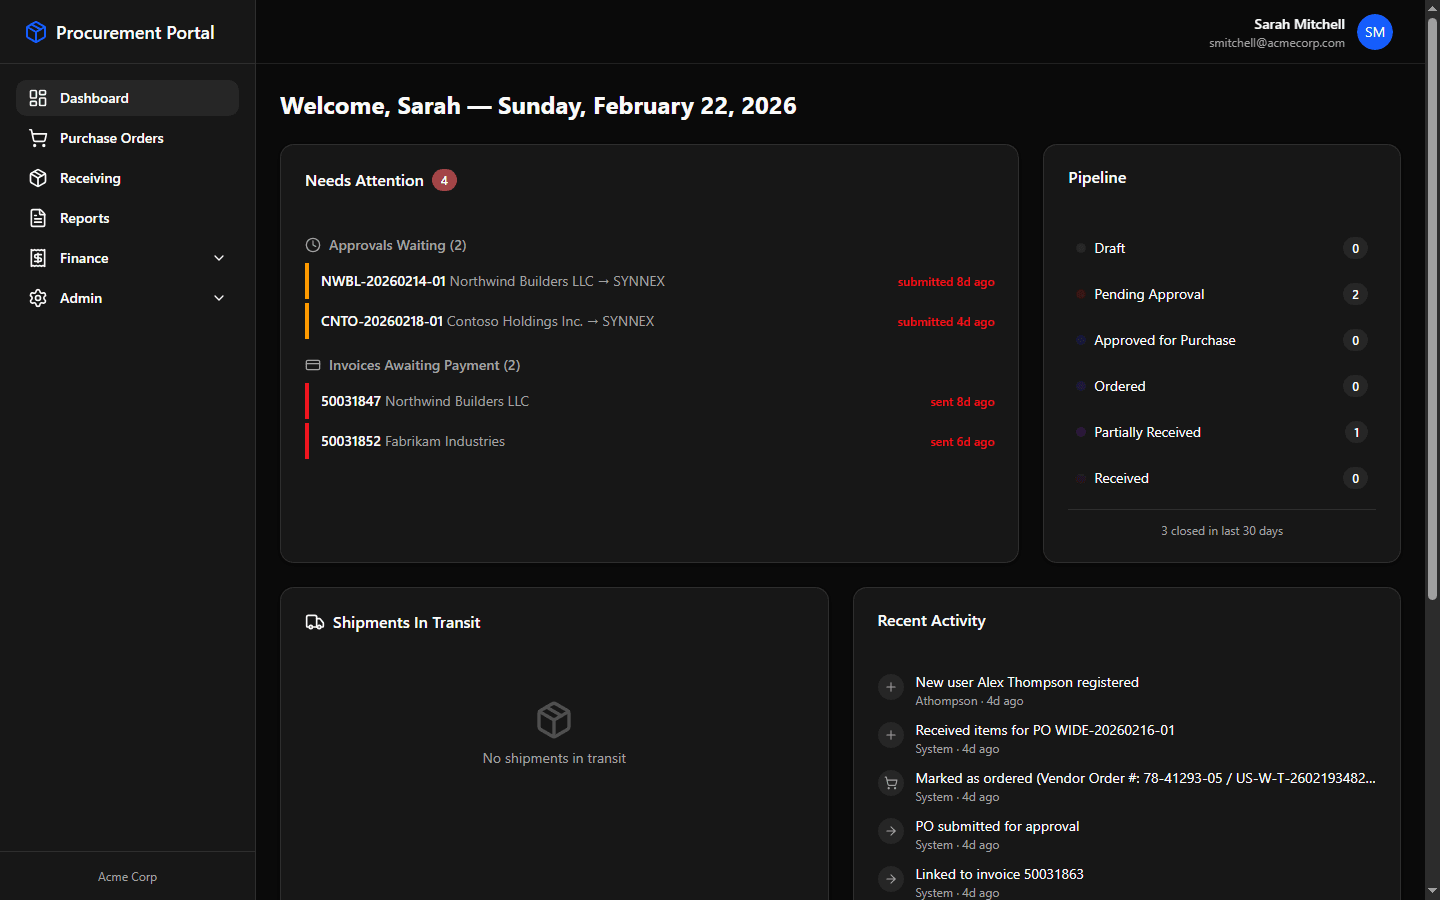Select the Finance dollar icon
The width and height of the screenshot is (1440, 900).
(37, 258)
